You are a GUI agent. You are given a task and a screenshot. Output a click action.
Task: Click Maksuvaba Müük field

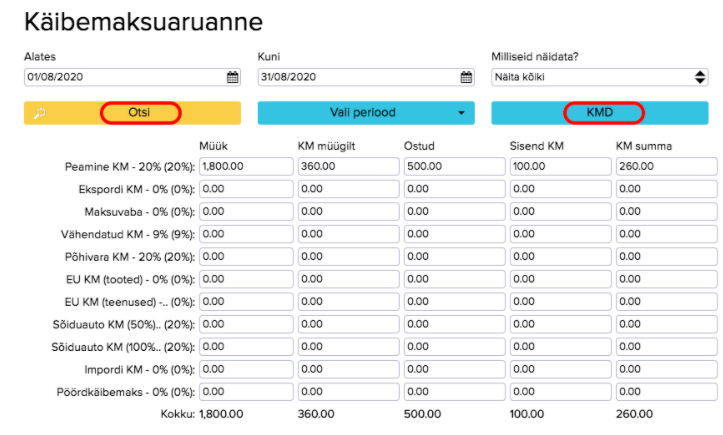pos(246,212)
